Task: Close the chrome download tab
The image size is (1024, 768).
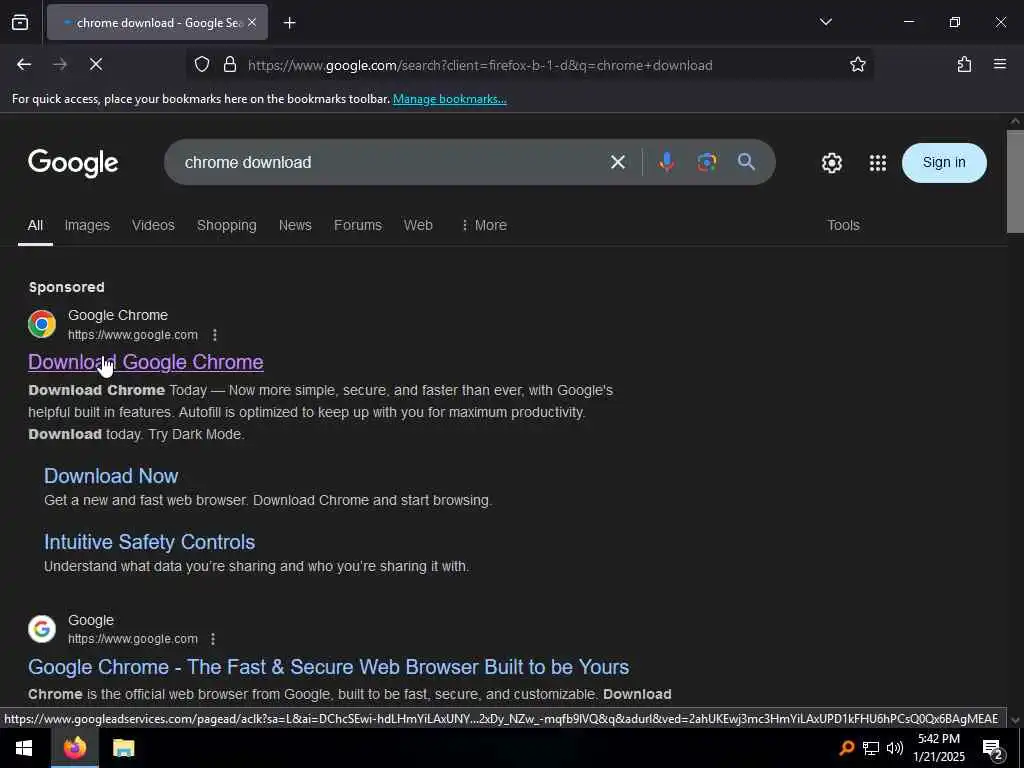Action: [252, 23]
